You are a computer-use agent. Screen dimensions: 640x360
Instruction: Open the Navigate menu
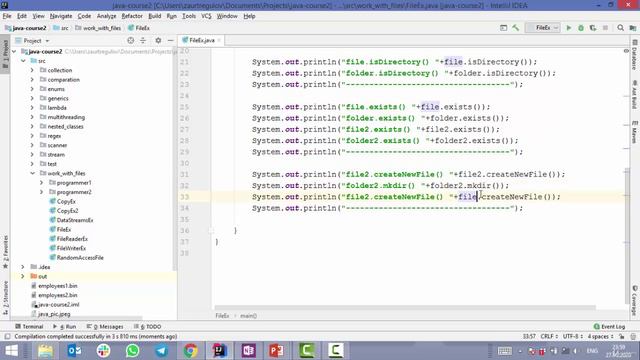61,16
